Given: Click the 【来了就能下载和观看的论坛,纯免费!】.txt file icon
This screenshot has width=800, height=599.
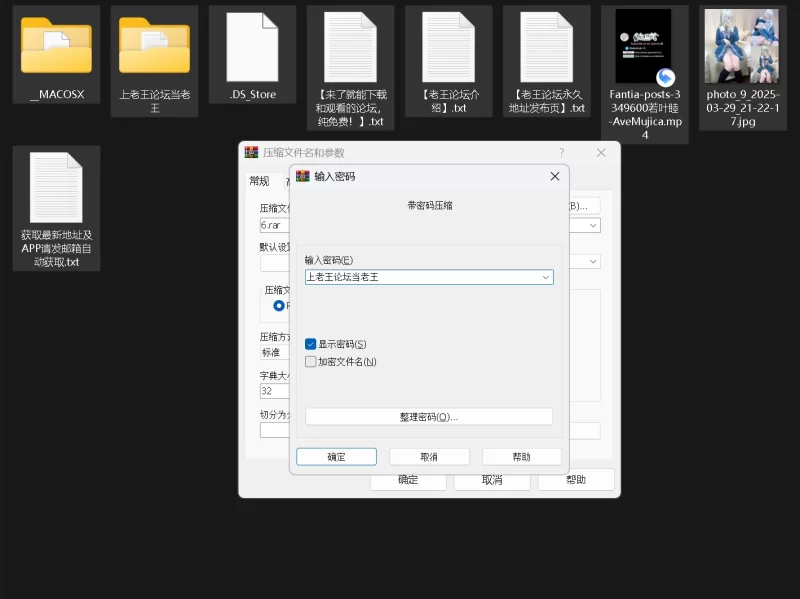Looking at the screenshot, I should pyautogui.click(x=349, y=47).
